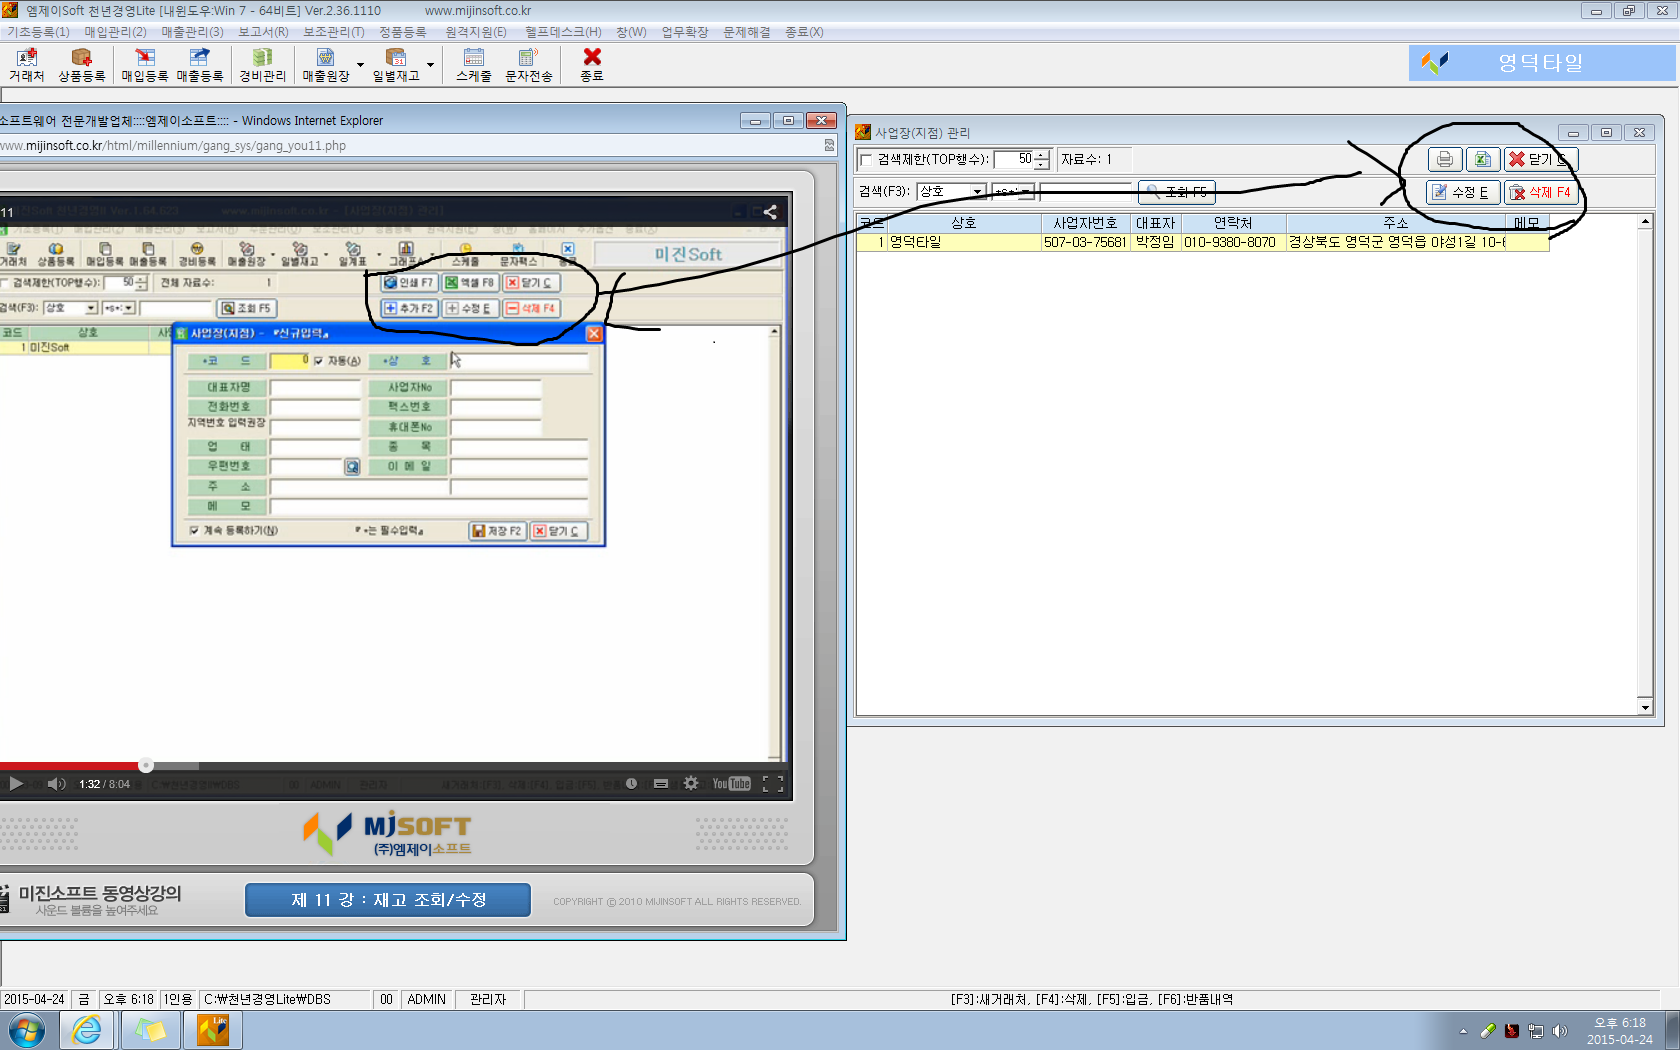The width and height of the screenshot is (1680, 1050).
Task: Click the 상호 column header
Action: (x=964, y=223)
